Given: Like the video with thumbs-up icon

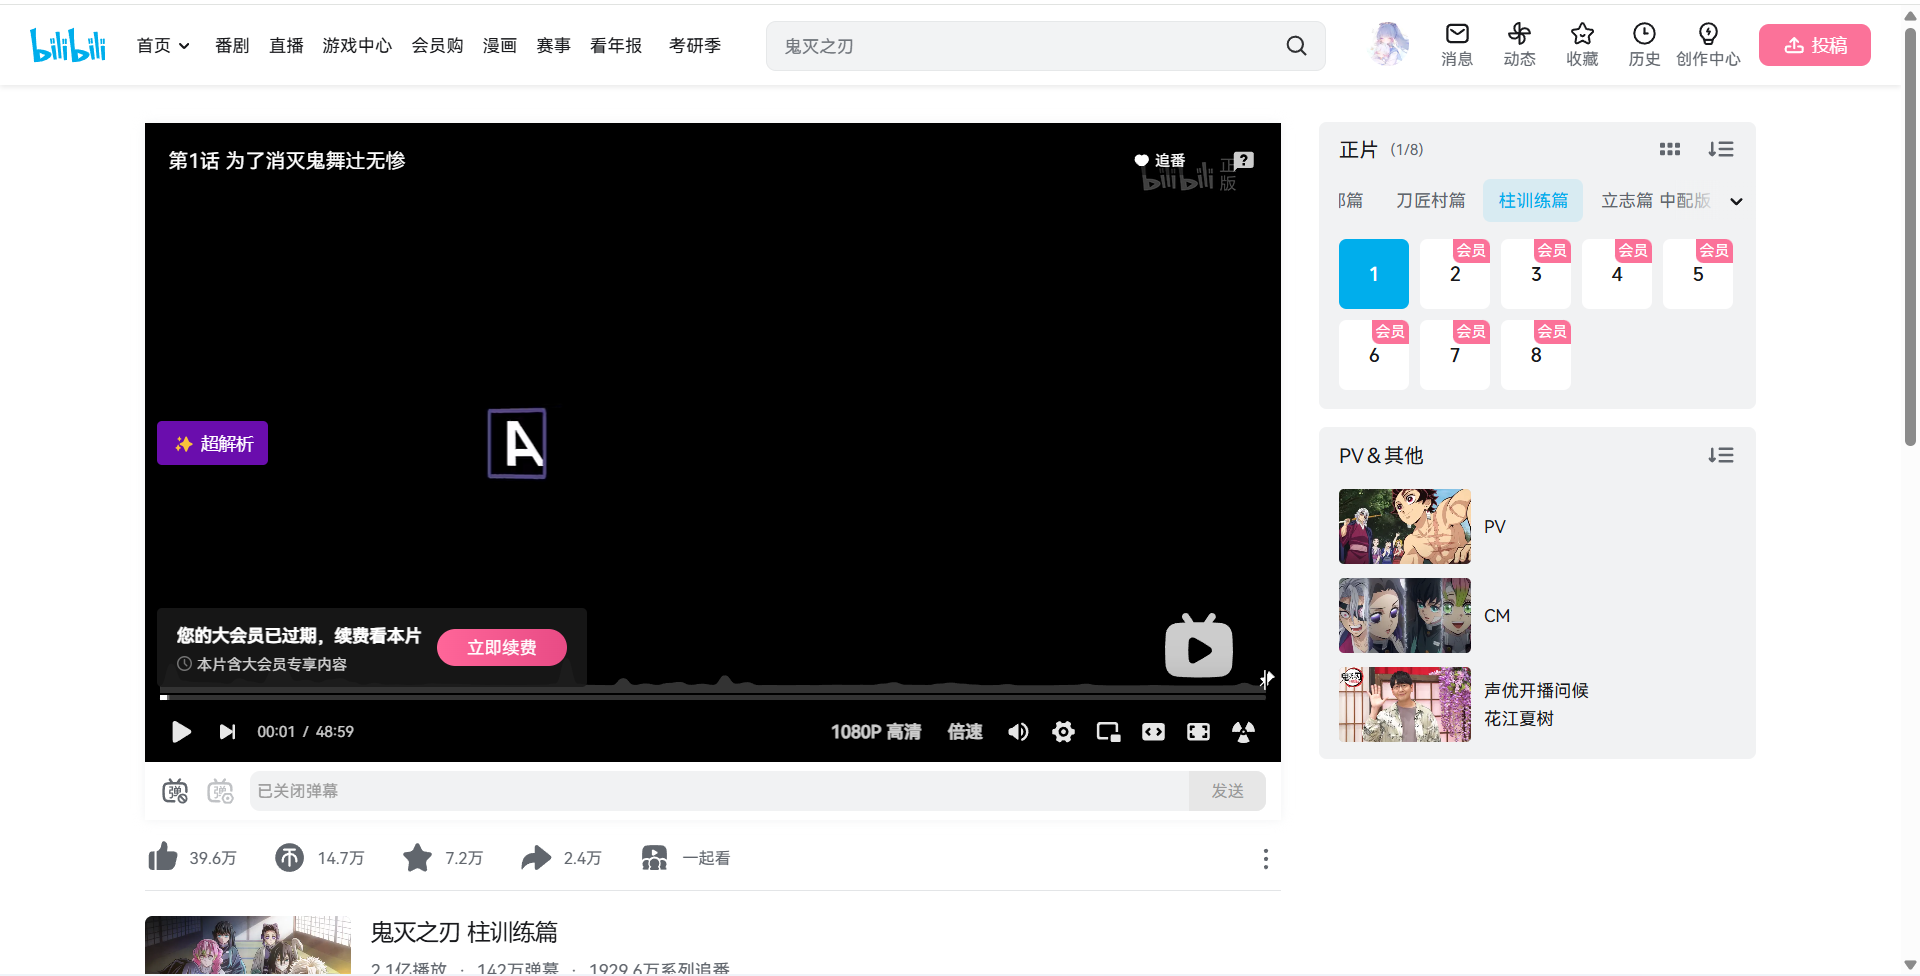Looking at the screenshot, I should [163, 857].
